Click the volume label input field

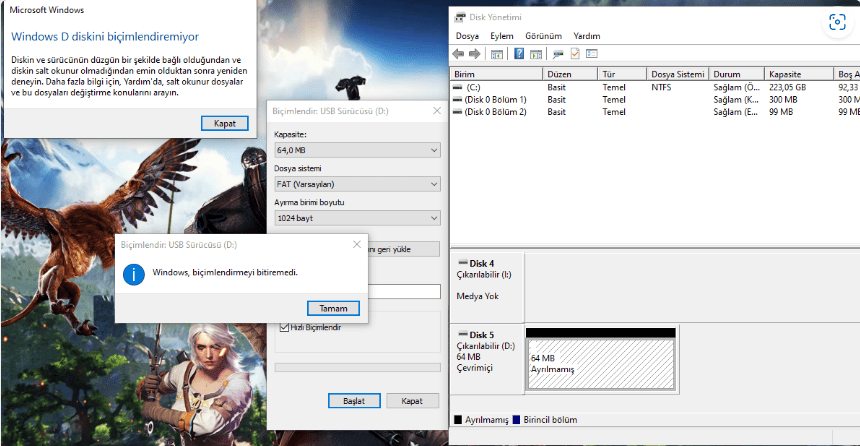(x=404, y=291)
